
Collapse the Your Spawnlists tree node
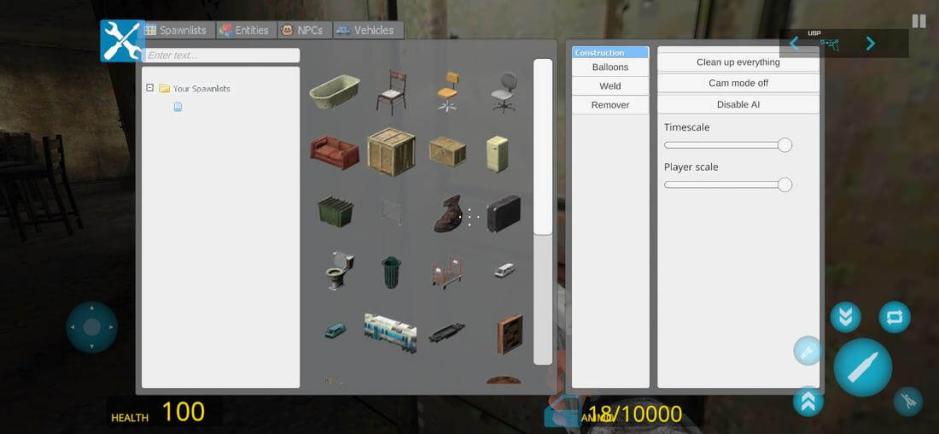(150, 88)
